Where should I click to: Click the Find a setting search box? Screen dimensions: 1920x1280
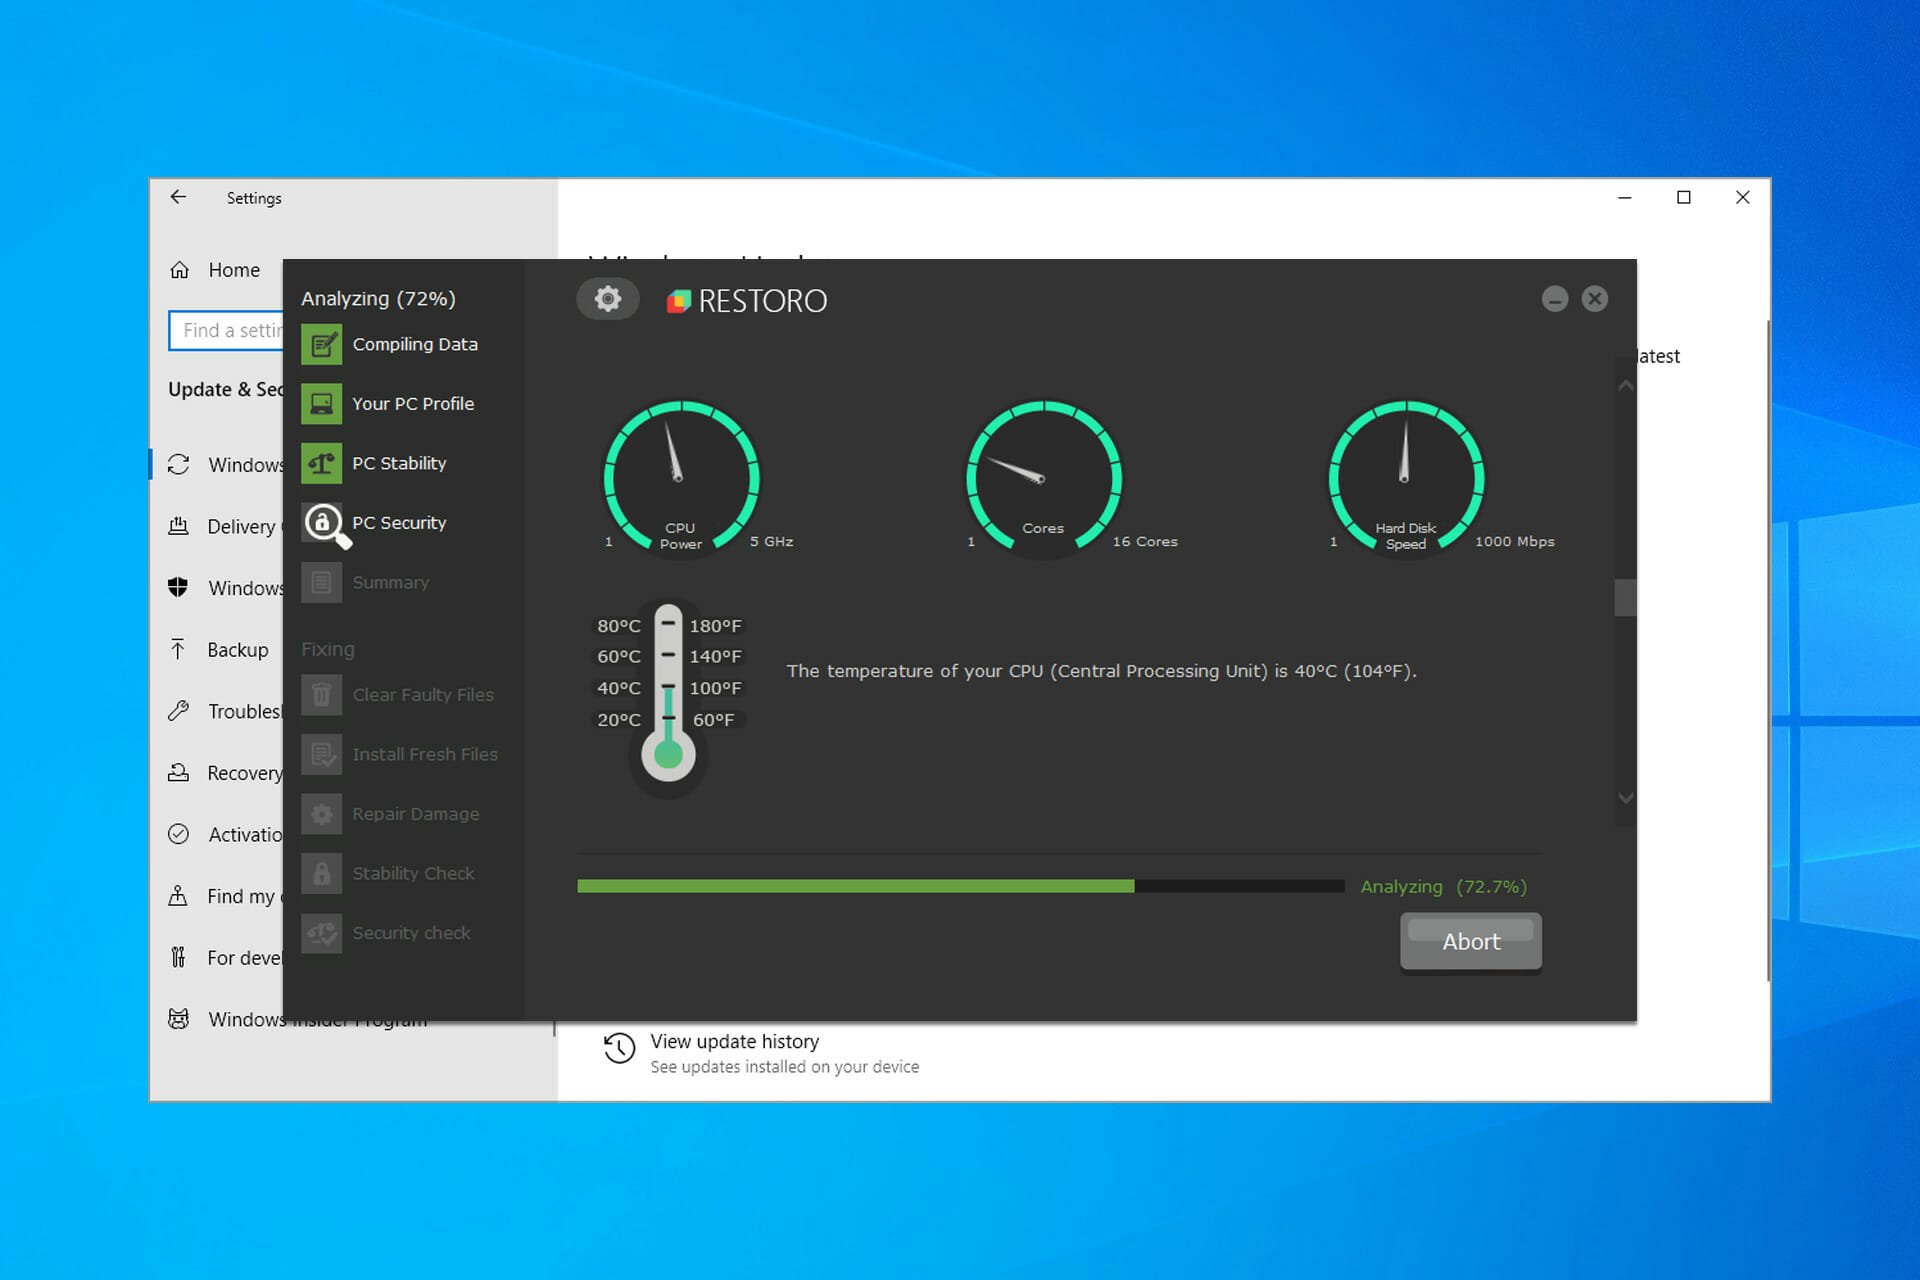(x=227, y=330)
